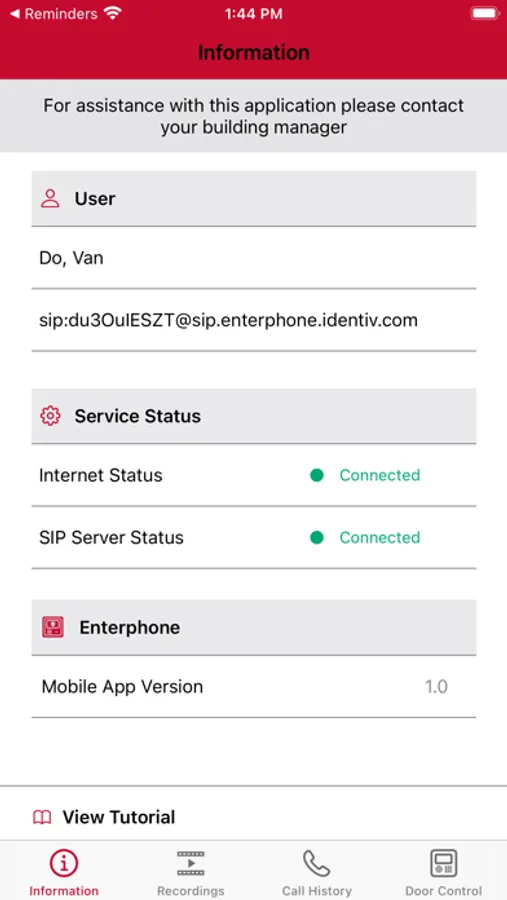Screen dimensions: 507x900
Task: Tap the building manager assistance message
Action: (253, 116)
